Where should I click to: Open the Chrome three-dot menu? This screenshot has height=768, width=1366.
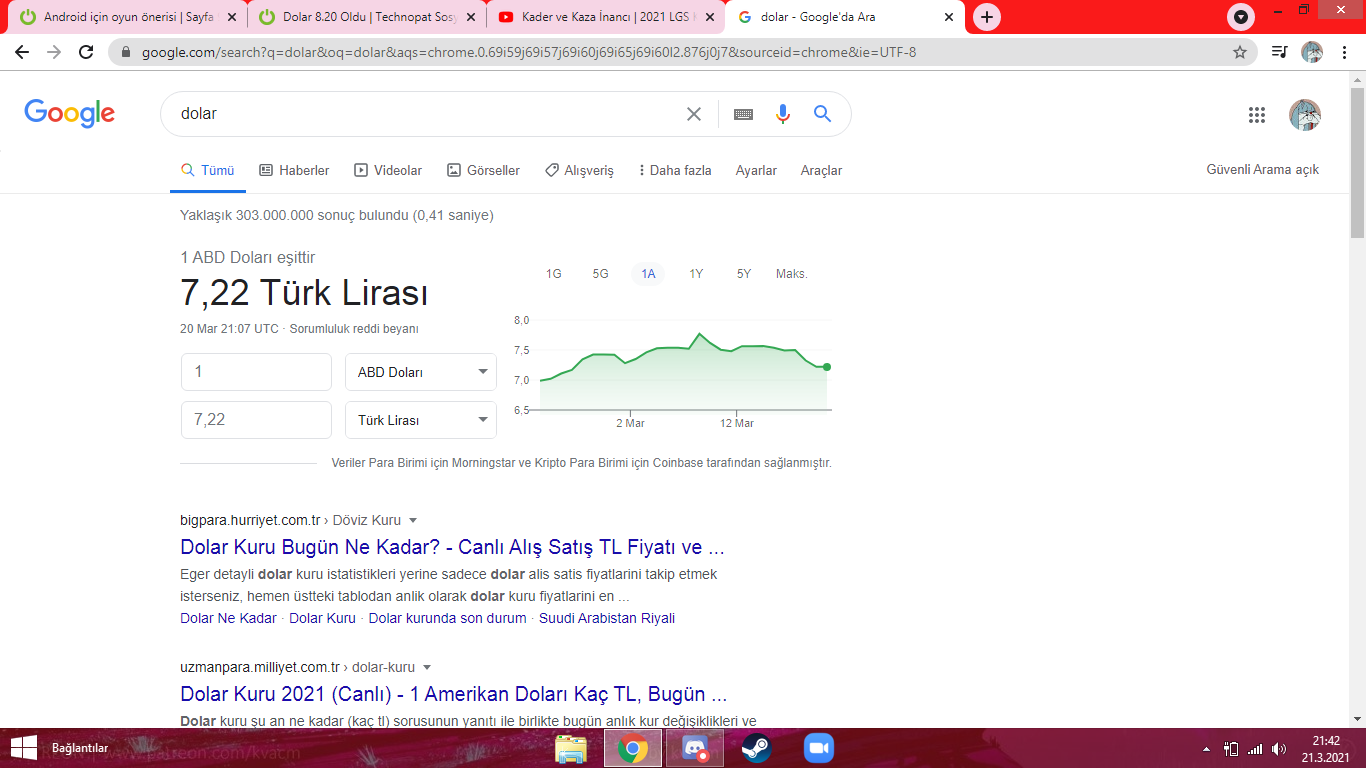coord(1344,52)
